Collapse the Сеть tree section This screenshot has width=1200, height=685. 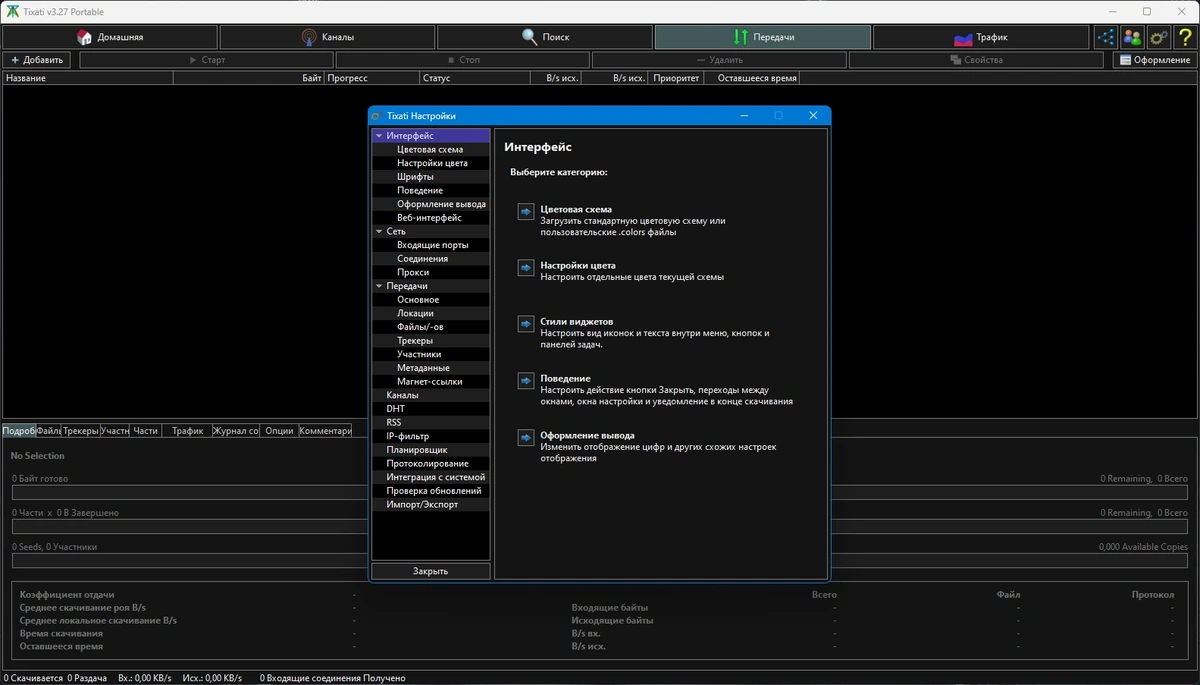[x=379, y=231]
